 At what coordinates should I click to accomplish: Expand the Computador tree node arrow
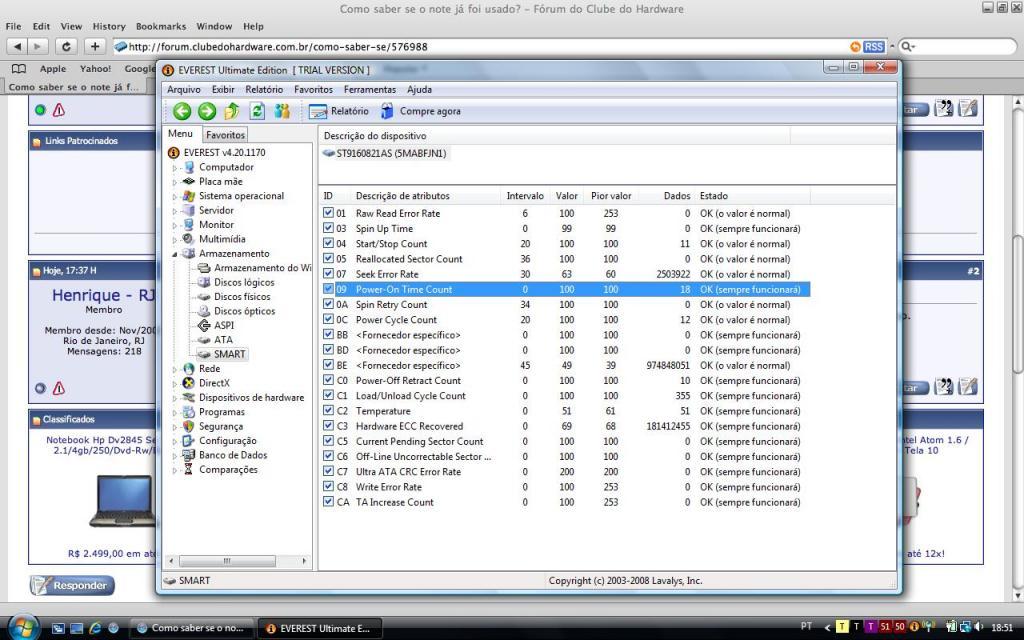click(174, 168)
